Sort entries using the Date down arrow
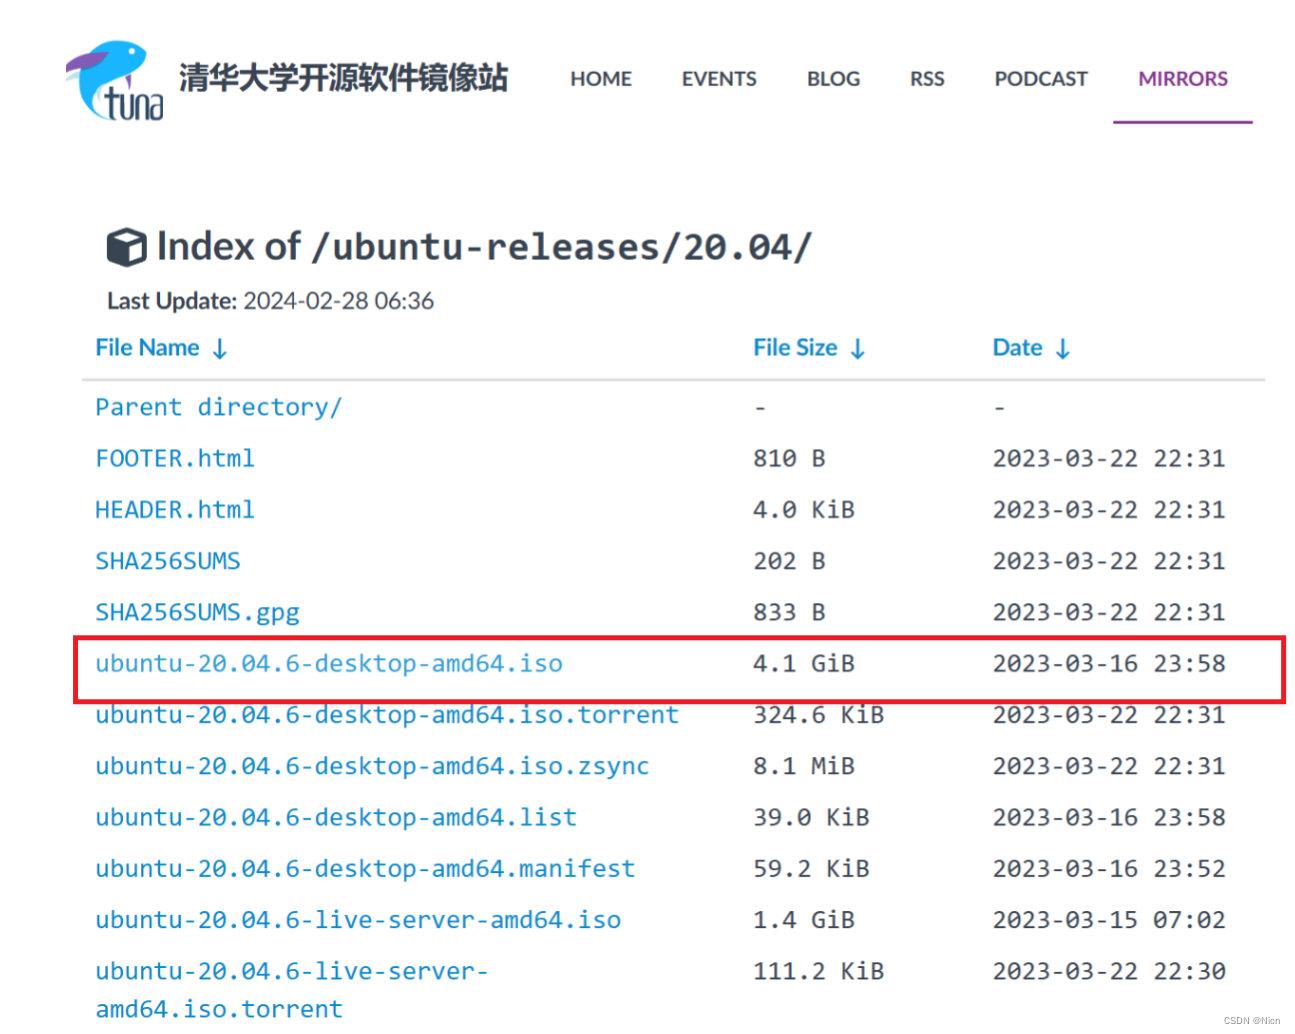 pos(1062,349)
